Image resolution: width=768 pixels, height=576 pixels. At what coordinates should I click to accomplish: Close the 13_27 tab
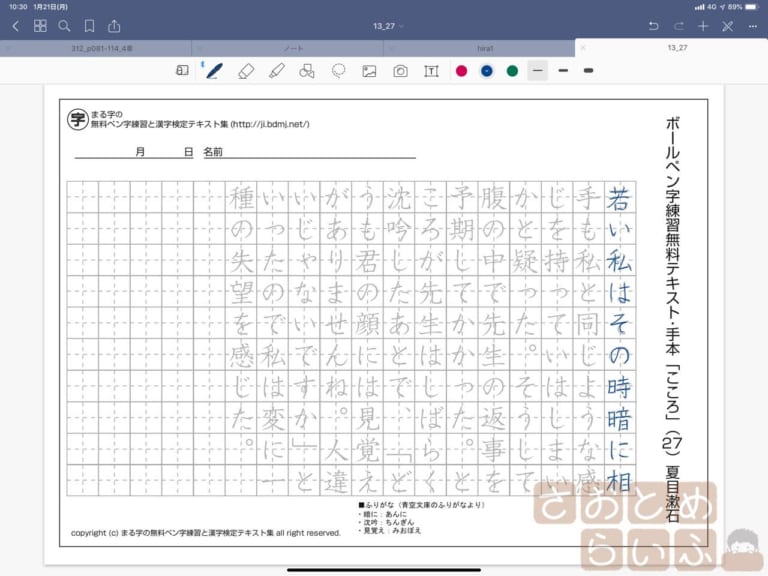click(x=583, y=48)
